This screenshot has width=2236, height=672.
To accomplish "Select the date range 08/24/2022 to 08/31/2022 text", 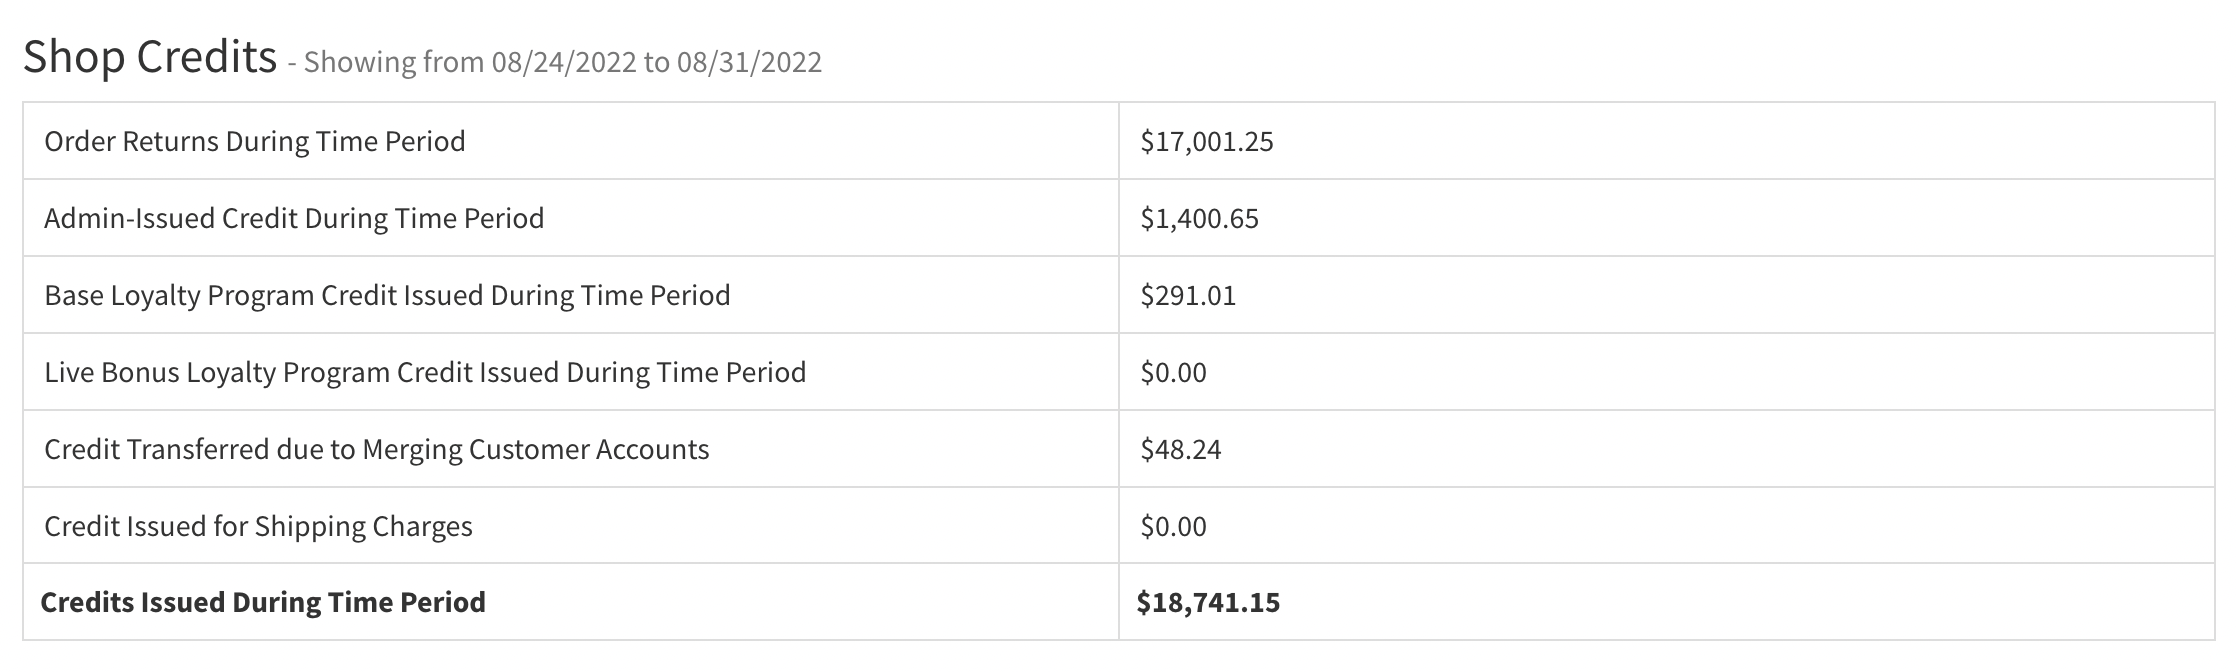I will 656,62.
